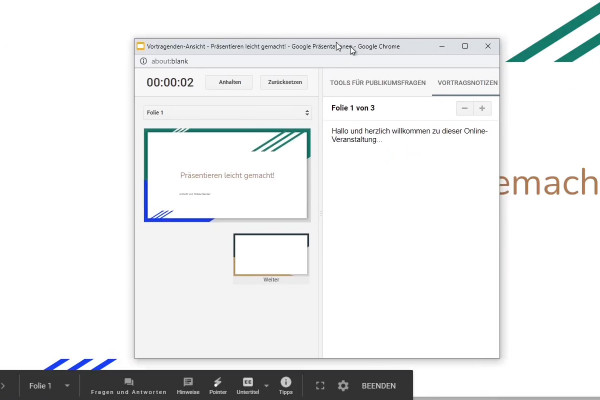Close the Vortragenden-Ansicht window
This screenshot has width=600, height=400.
[x=488, y=46]
